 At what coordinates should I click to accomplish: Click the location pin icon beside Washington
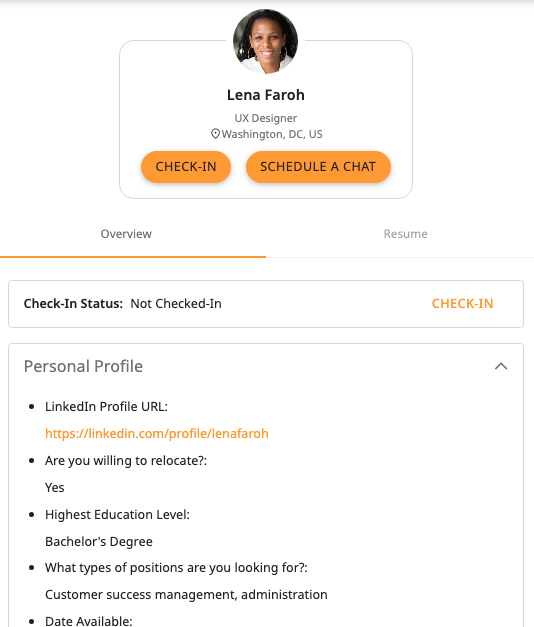tap(215, 134)
